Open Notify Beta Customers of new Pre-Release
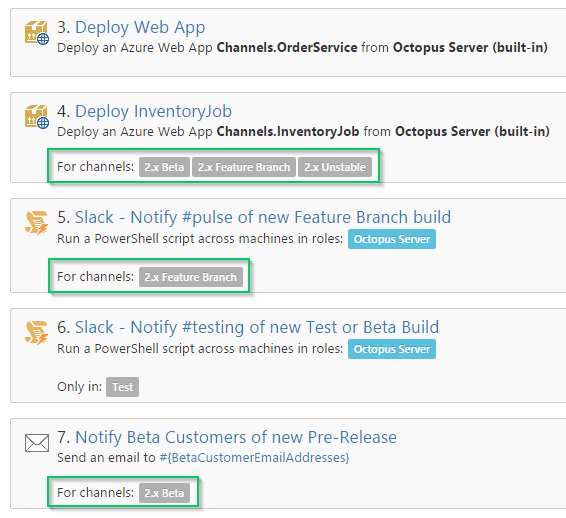 pos(236,438)
